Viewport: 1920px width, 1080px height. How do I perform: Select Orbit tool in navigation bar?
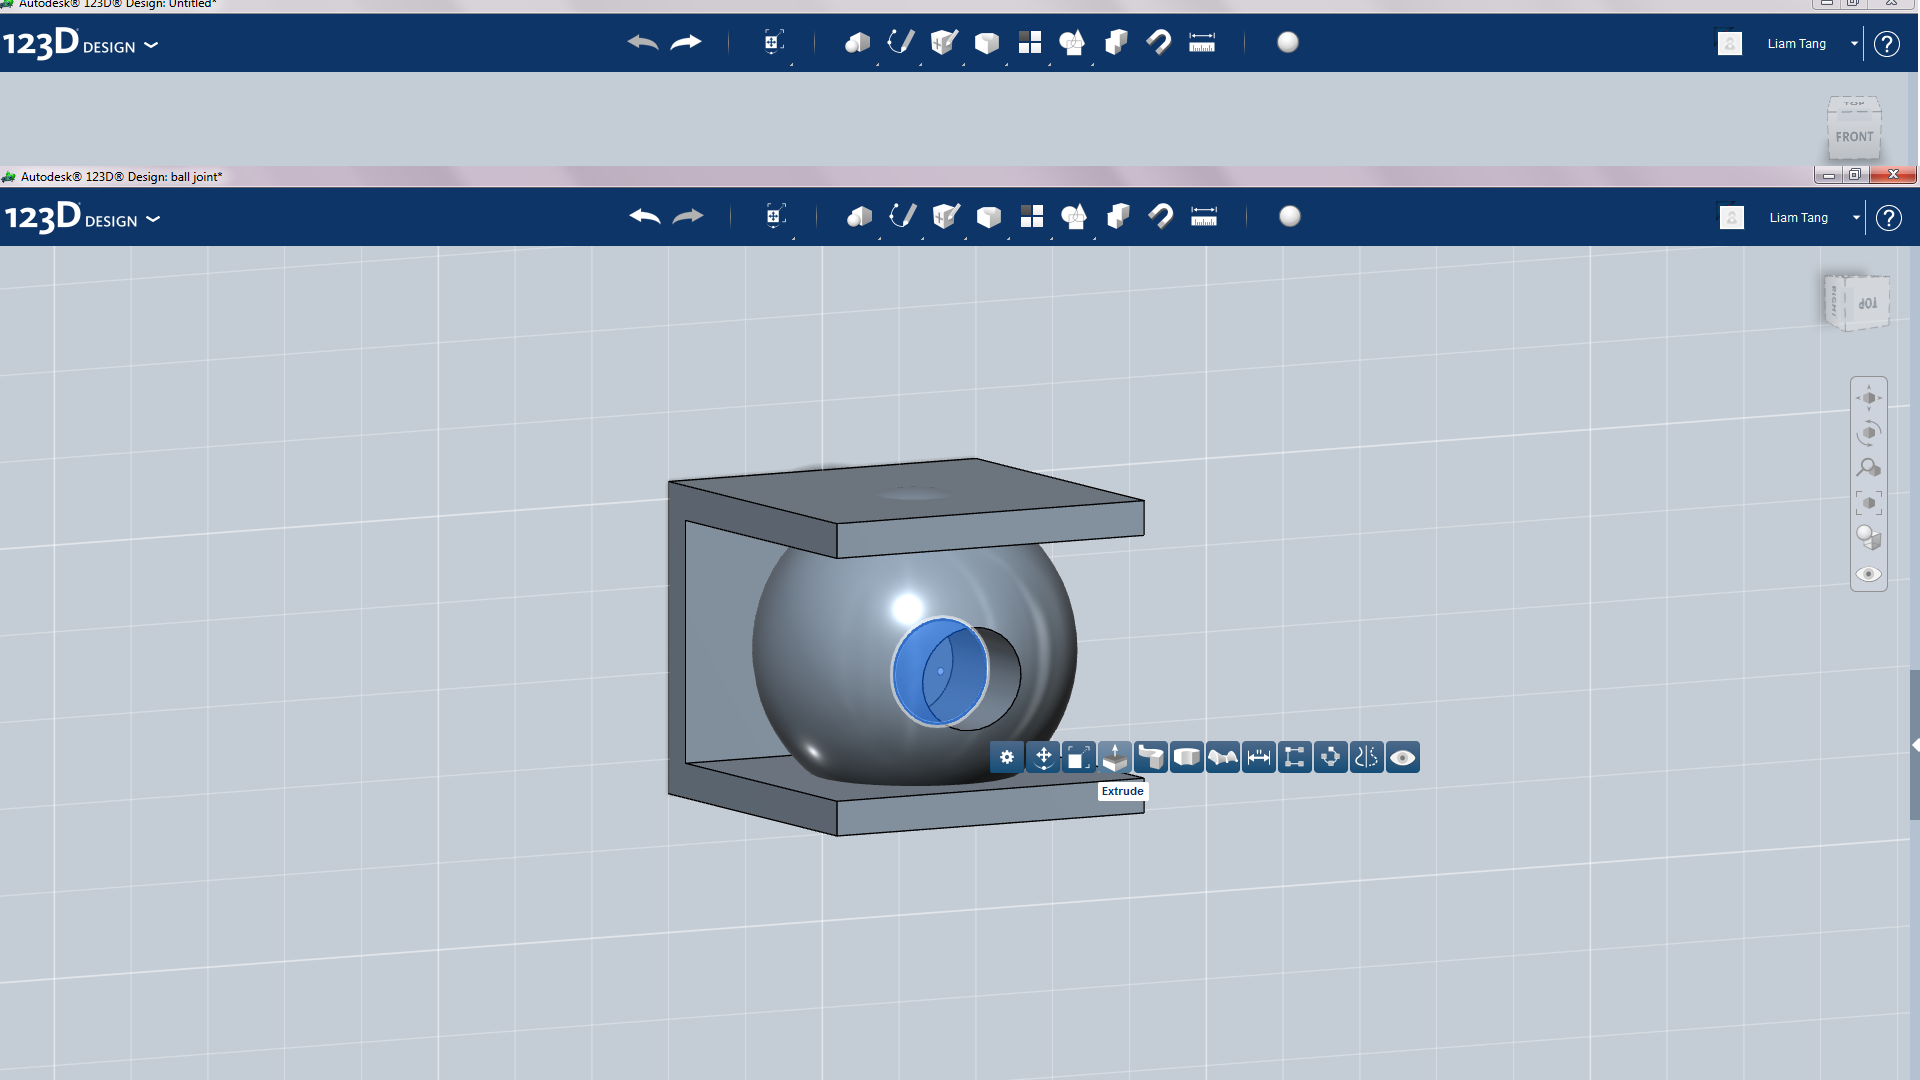pyautogui.click(x=1869, y=433)
